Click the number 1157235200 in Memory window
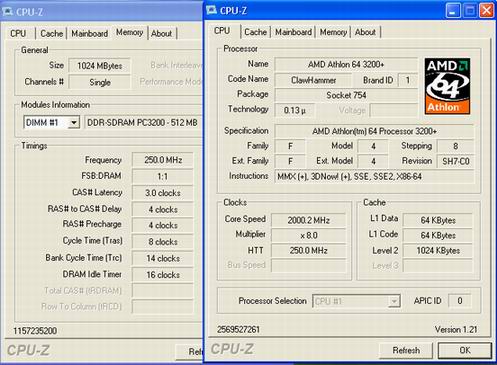The width and height of the screenshot is (497, 365). tap(35, 331)
